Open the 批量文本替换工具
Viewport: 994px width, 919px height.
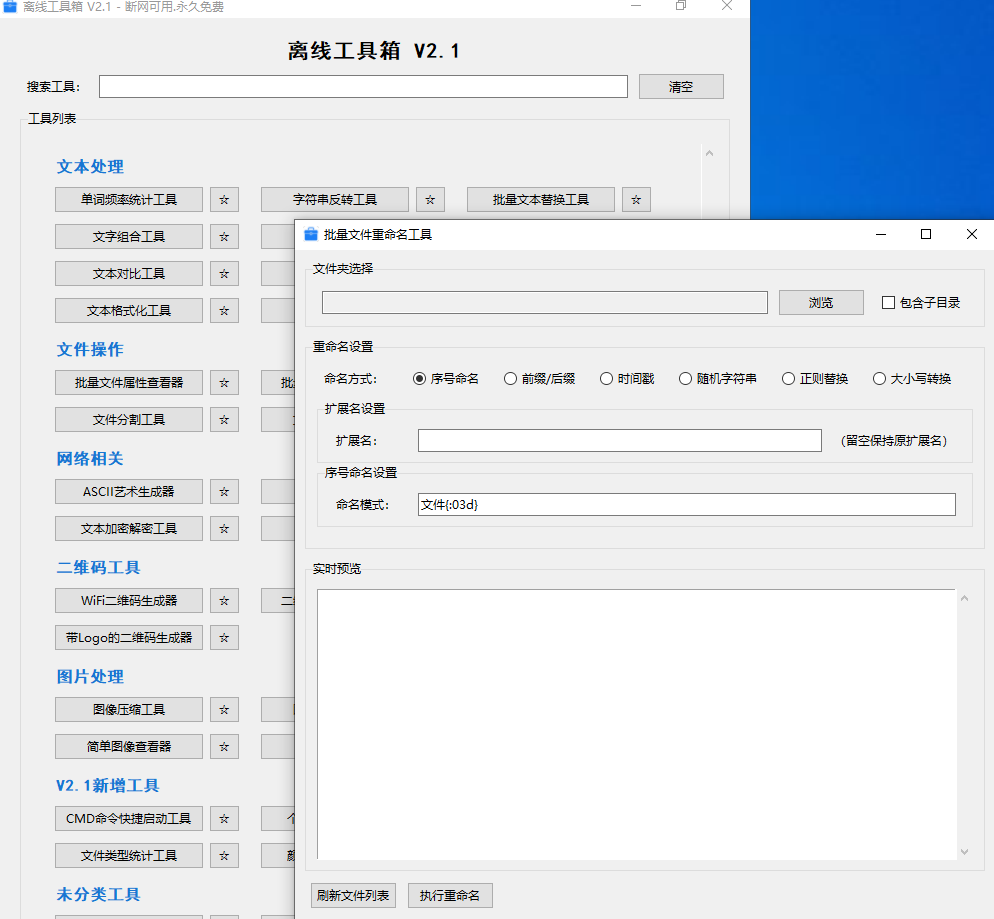[540, 199]
